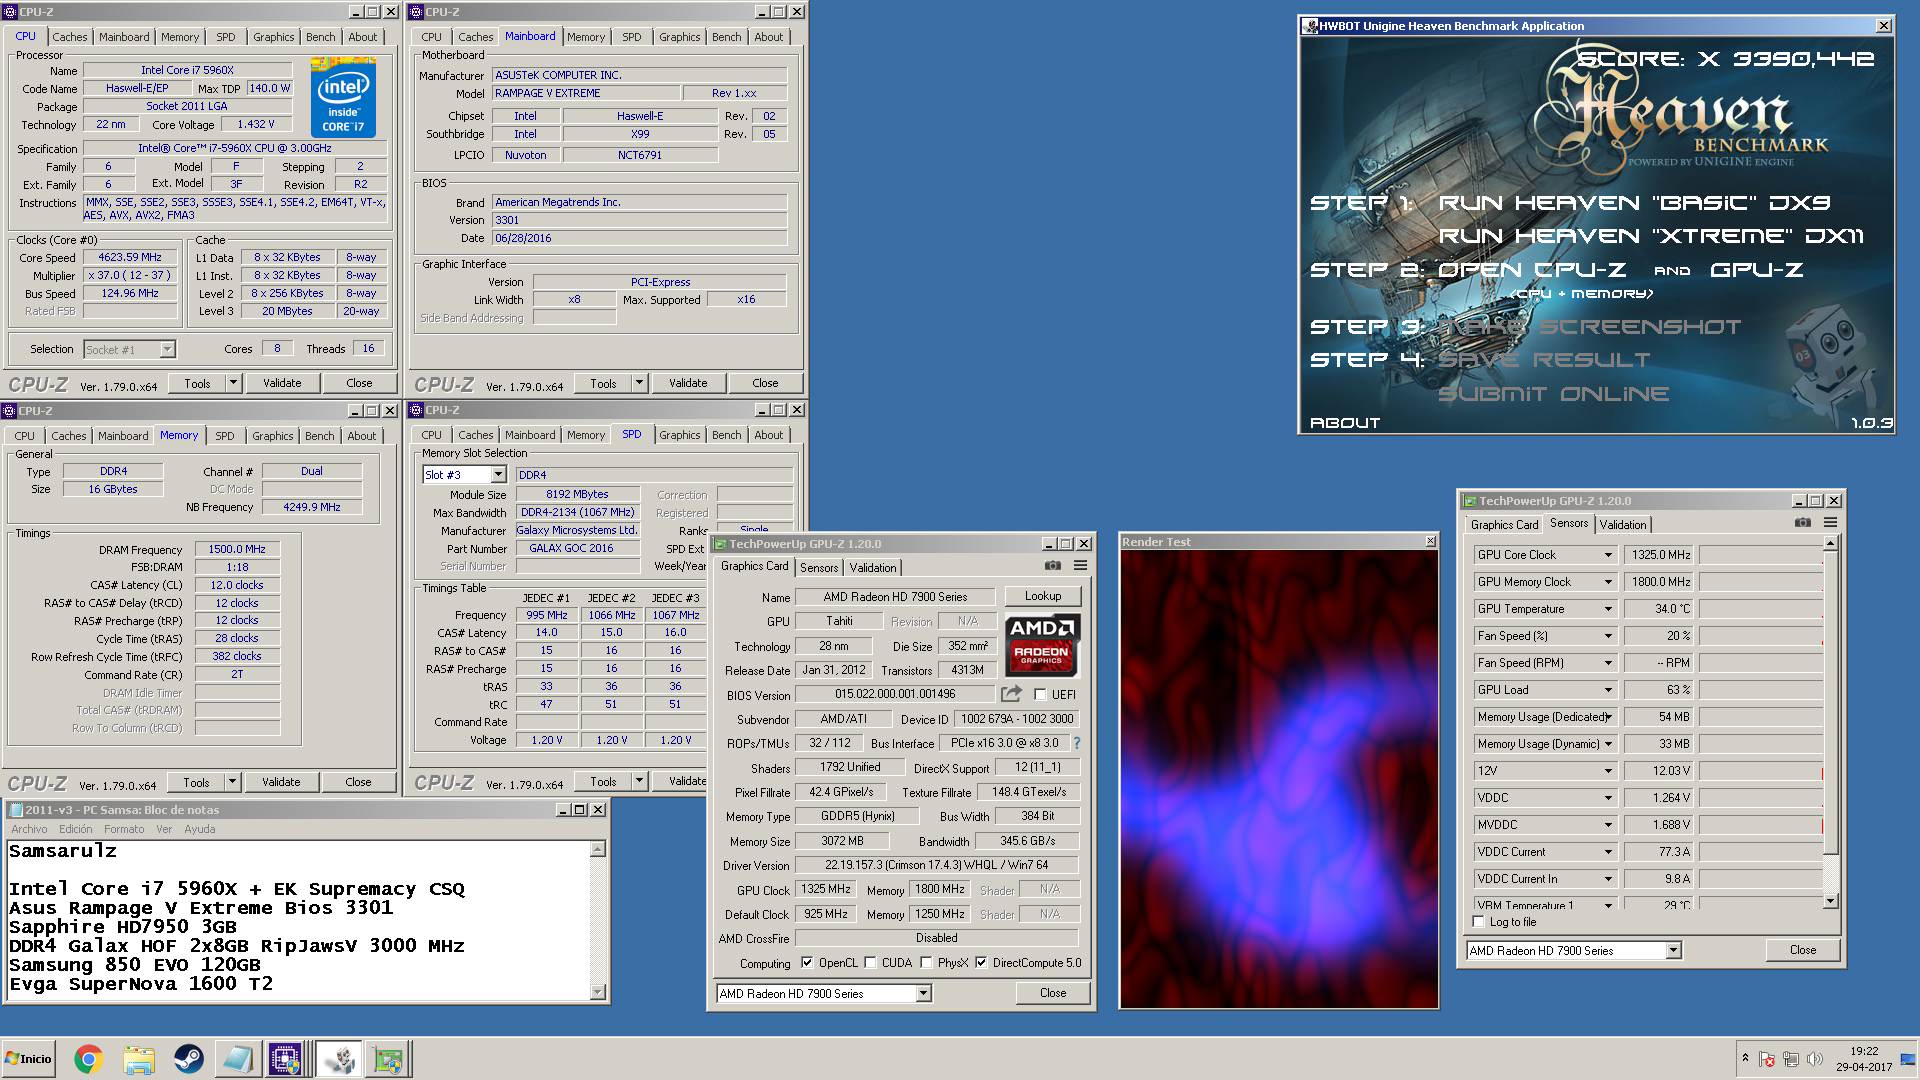Toggle the CUDA checkbox
The width and height of the screenshot is (1920, 1080).
point(870,963)
